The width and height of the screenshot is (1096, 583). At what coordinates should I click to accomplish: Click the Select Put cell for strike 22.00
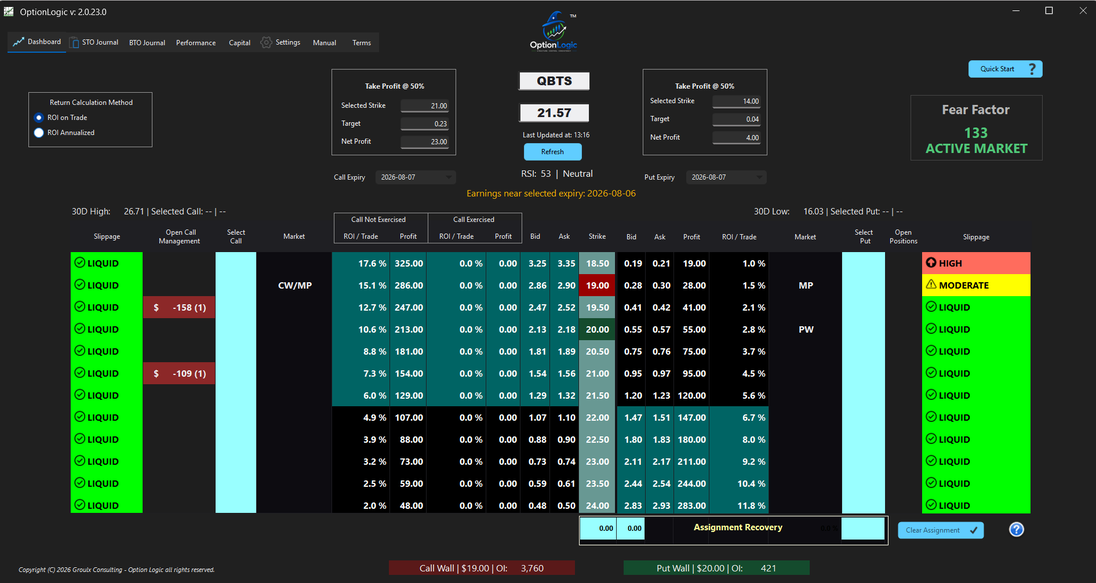(x=863, y=417)
